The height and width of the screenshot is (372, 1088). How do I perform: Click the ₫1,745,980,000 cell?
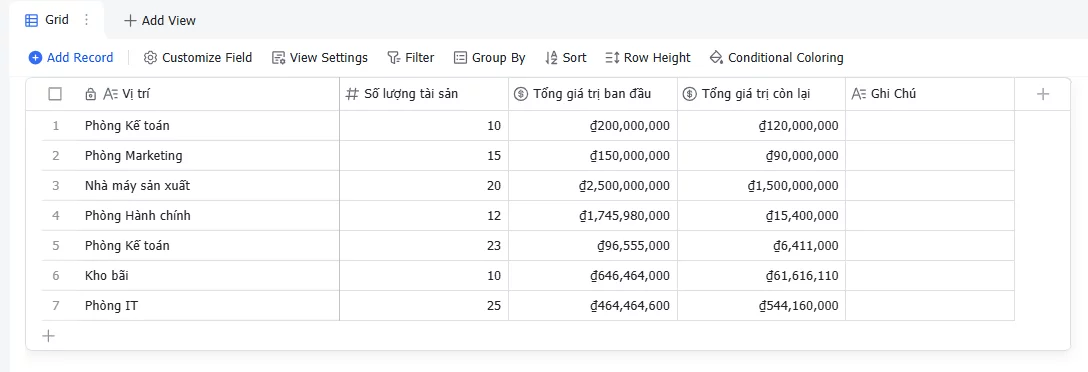[593, 215]
